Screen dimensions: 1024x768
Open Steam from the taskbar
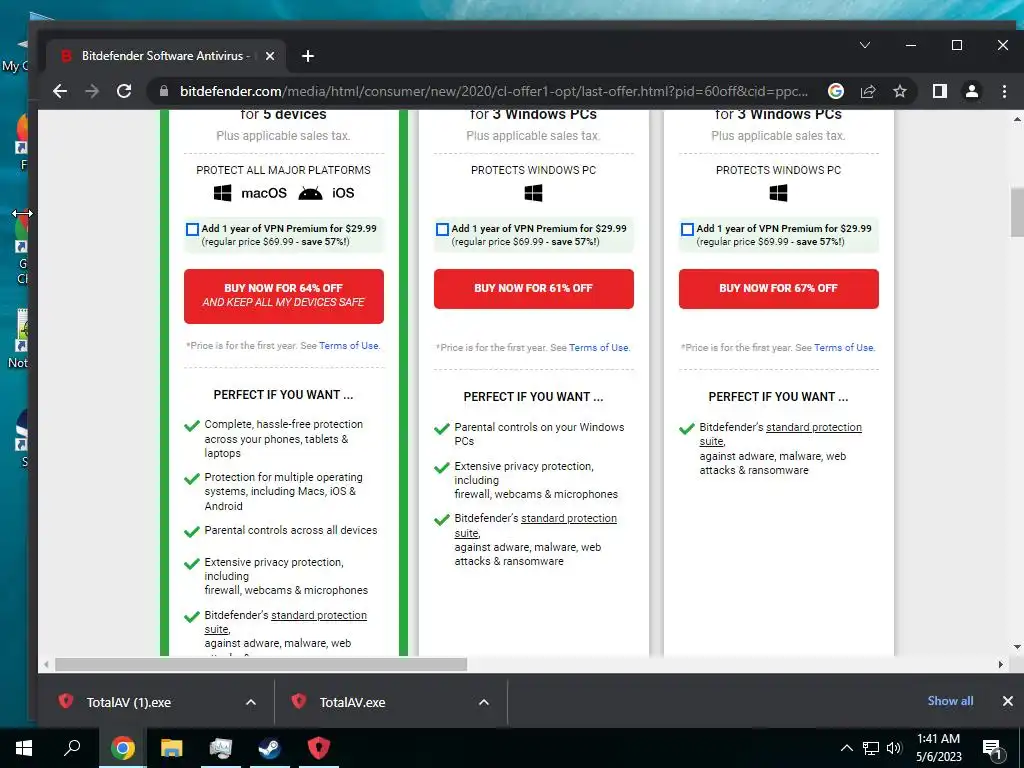(270, 748)
